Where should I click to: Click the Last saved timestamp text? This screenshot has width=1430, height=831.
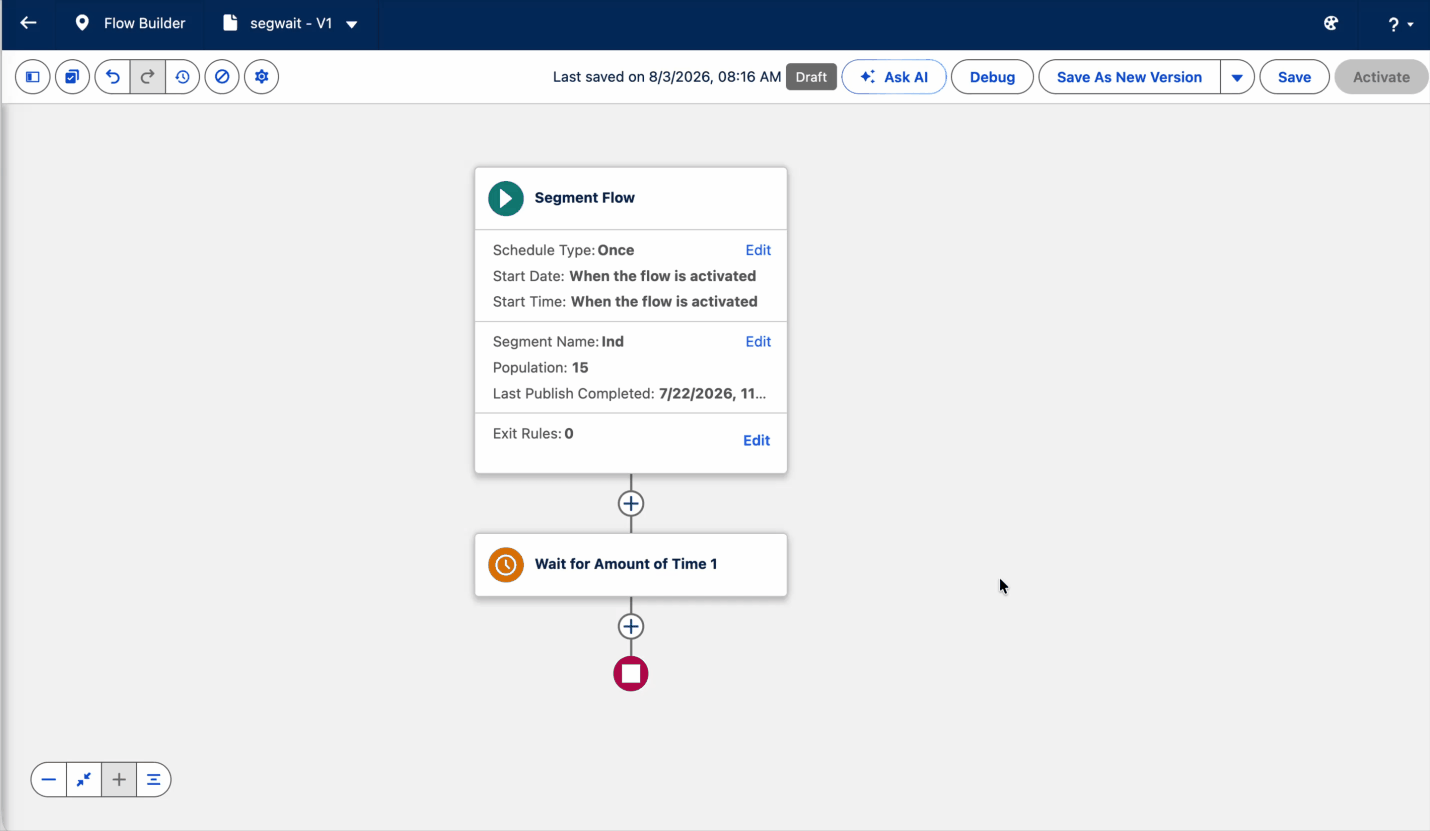click(x=667, y=77)
